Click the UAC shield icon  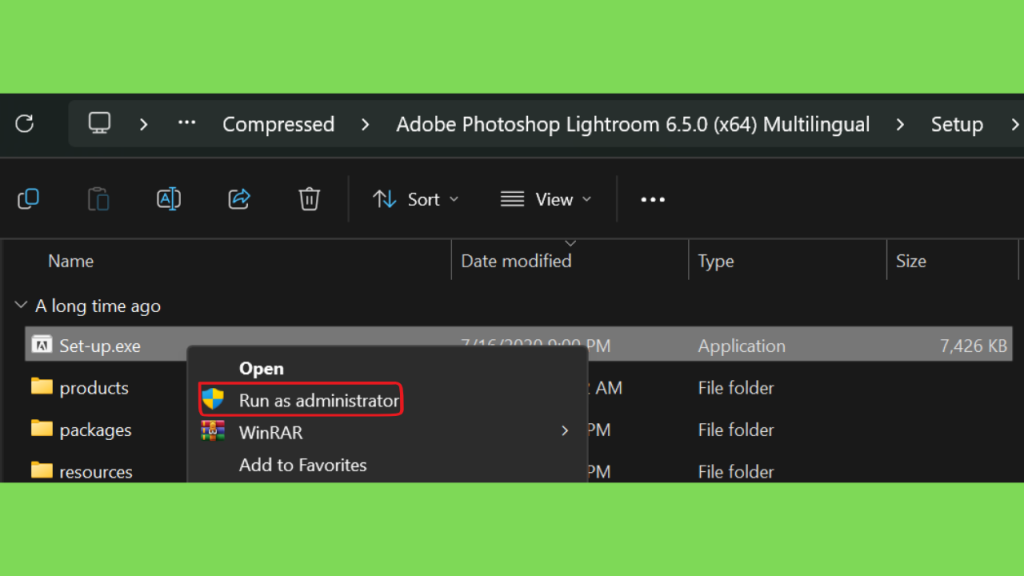[x=213, y=398]
